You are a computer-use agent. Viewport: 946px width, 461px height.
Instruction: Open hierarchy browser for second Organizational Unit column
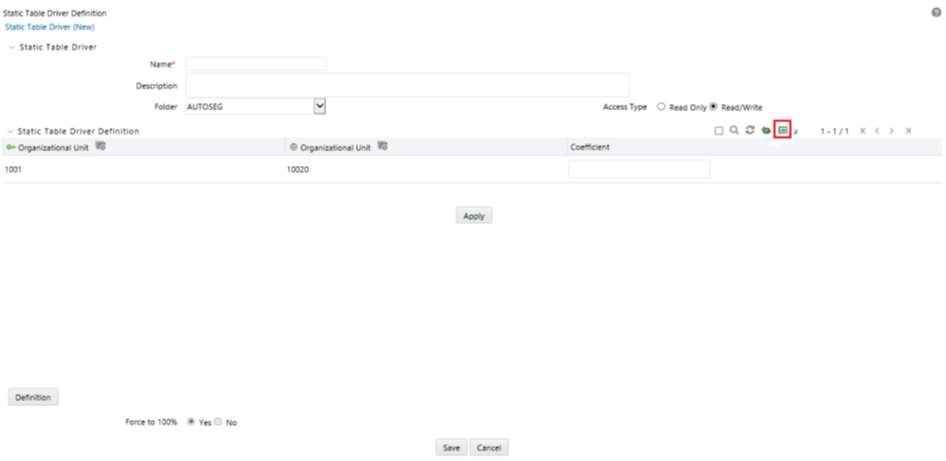pos(382,146)
